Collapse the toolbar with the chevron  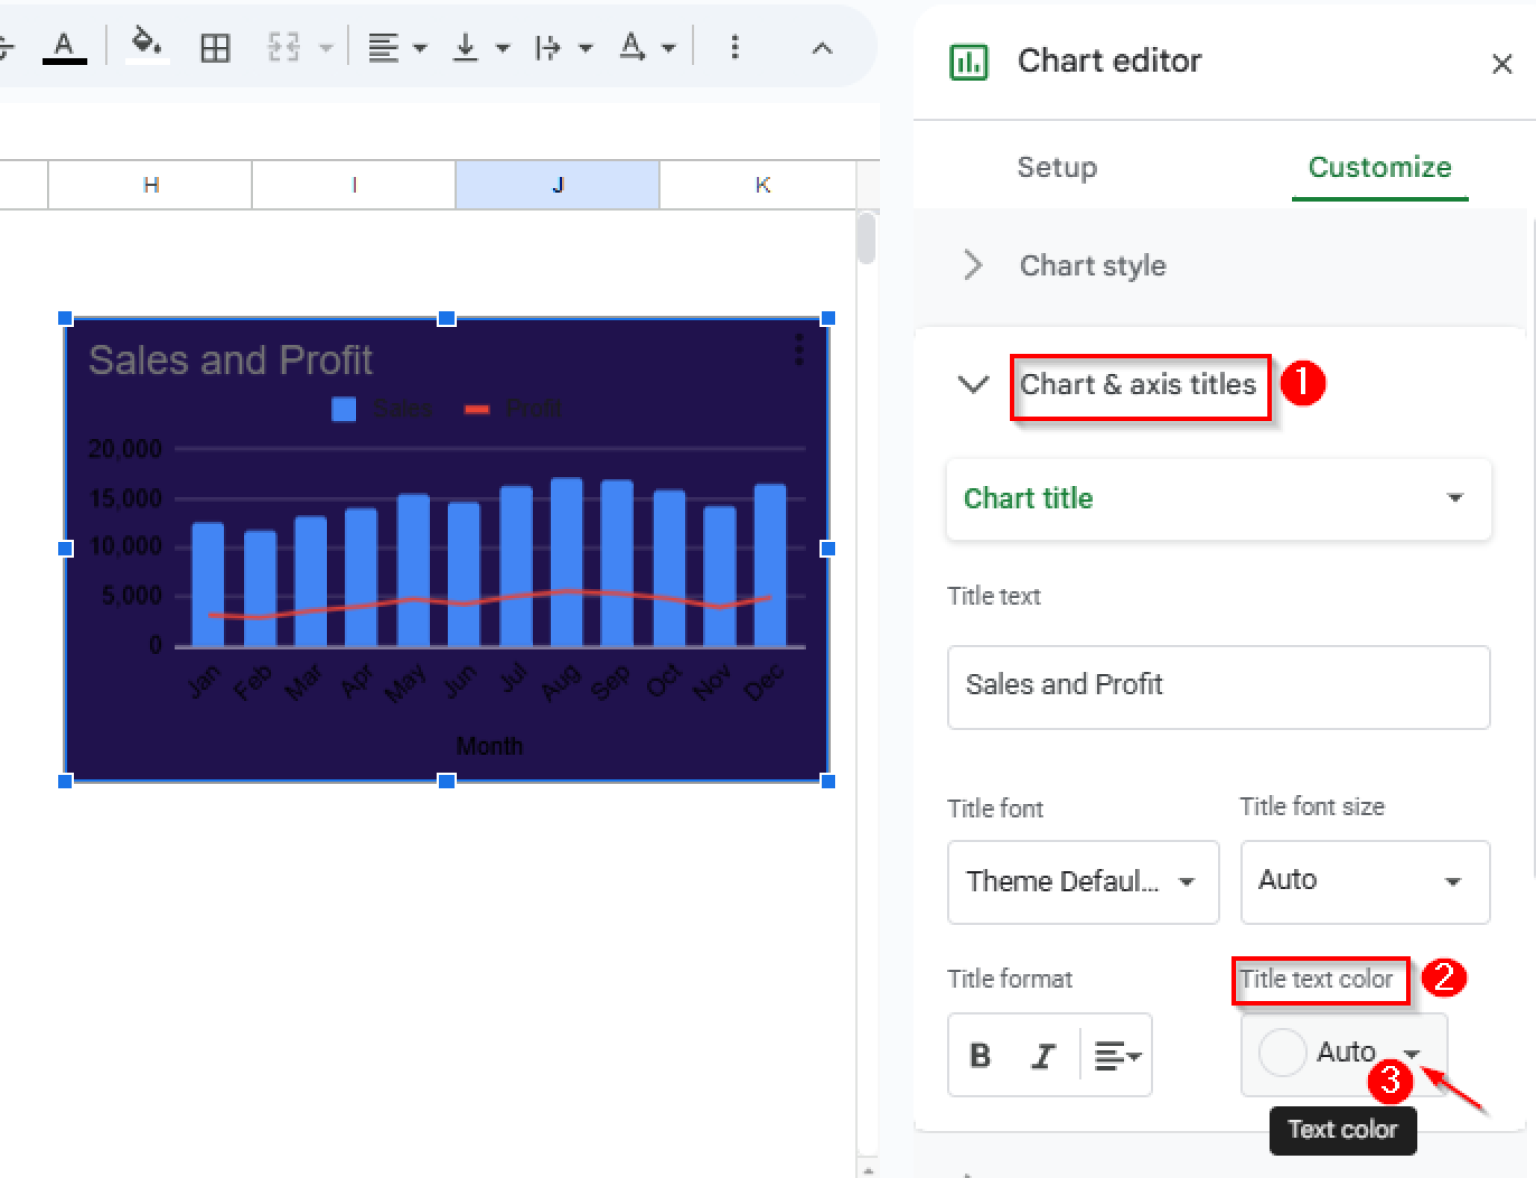click(822, 47)
